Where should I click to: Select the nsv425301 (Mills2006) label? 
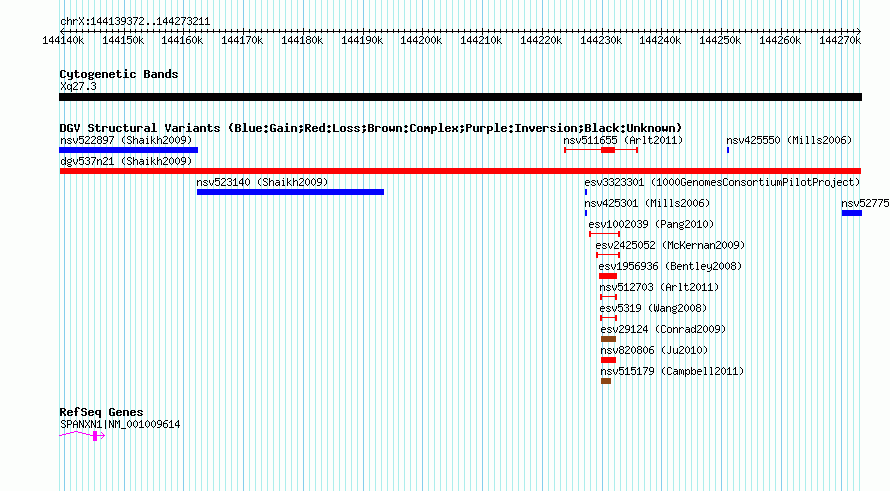coord(647,203)
